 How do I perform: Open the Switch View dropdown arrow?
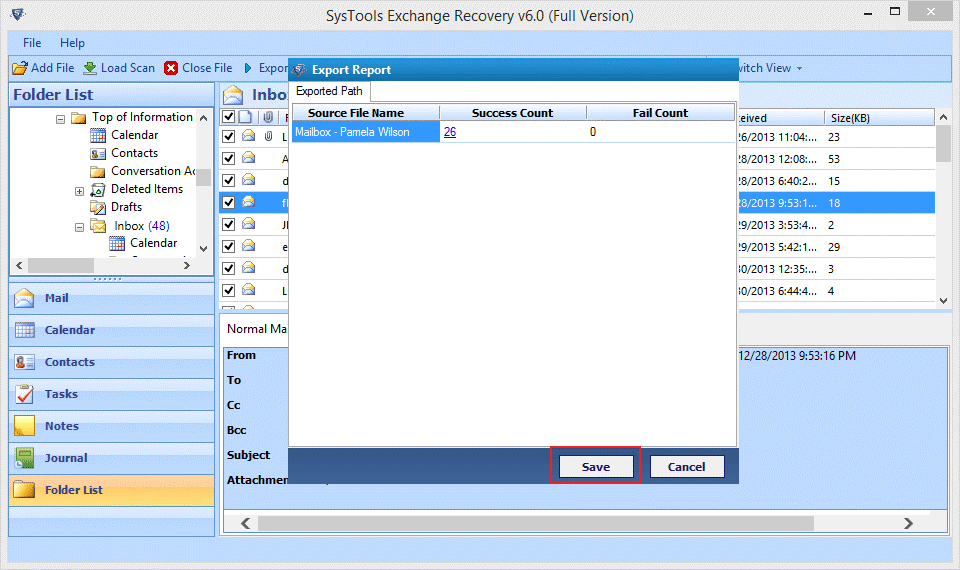click(800, 69)
